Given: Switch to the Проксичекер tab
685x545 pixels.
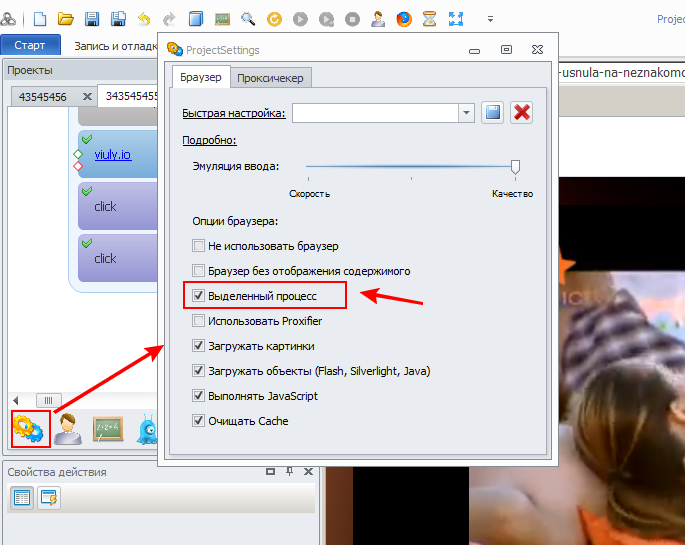Looking at the screenshot, I should [271, 77].
